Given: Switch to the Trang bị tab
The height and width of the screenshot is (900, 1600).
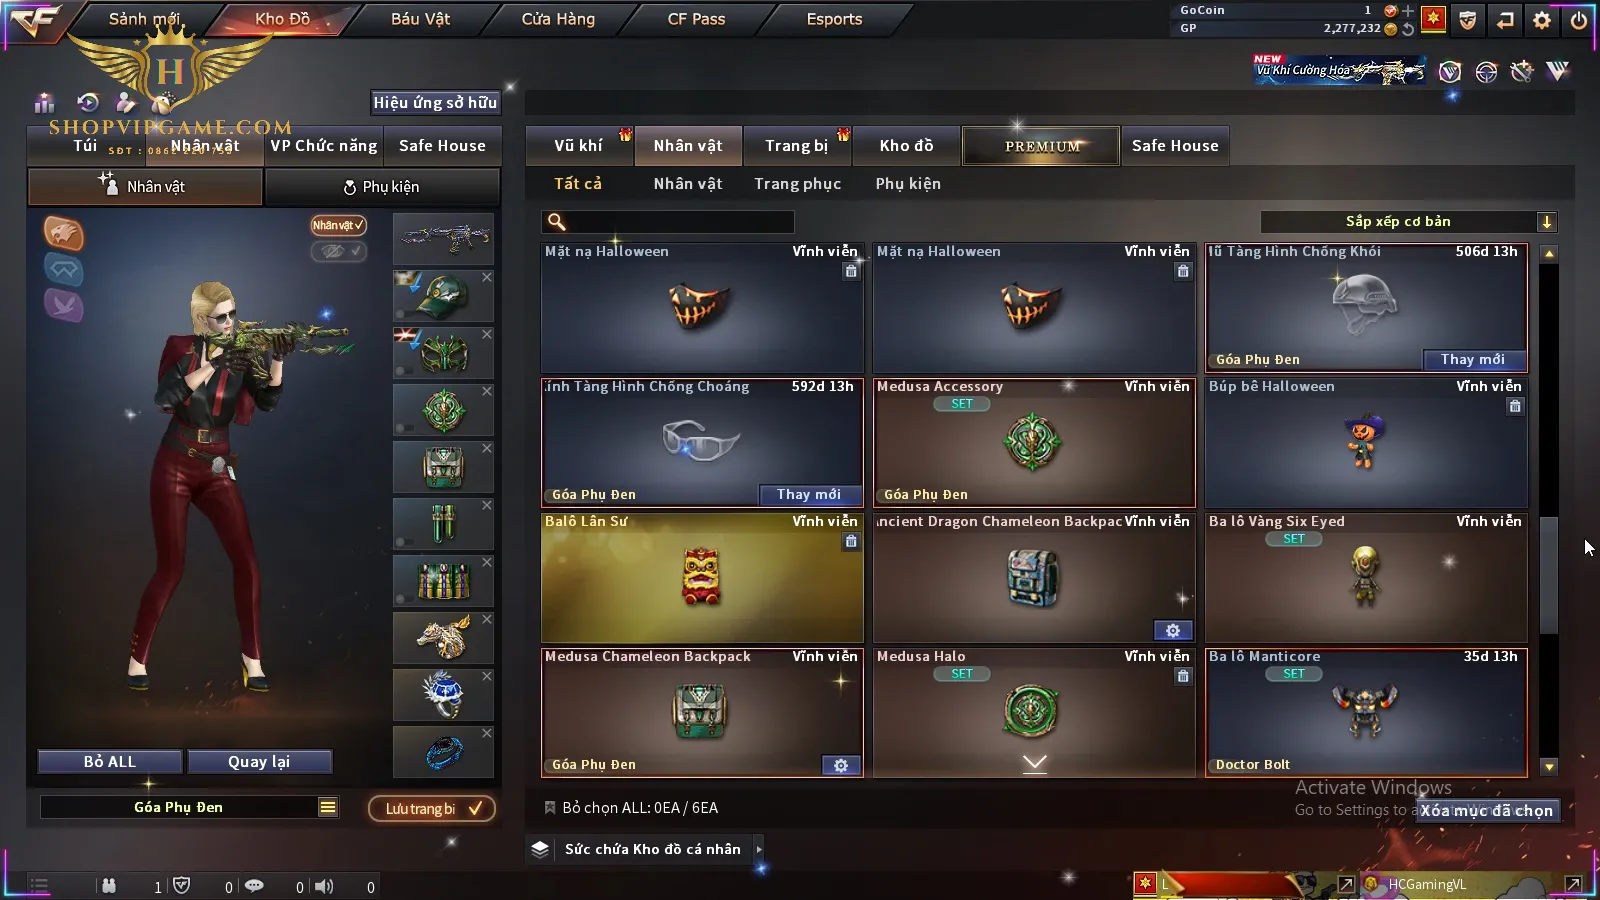Looking at the screenshot, I should [x=796, y=146].
